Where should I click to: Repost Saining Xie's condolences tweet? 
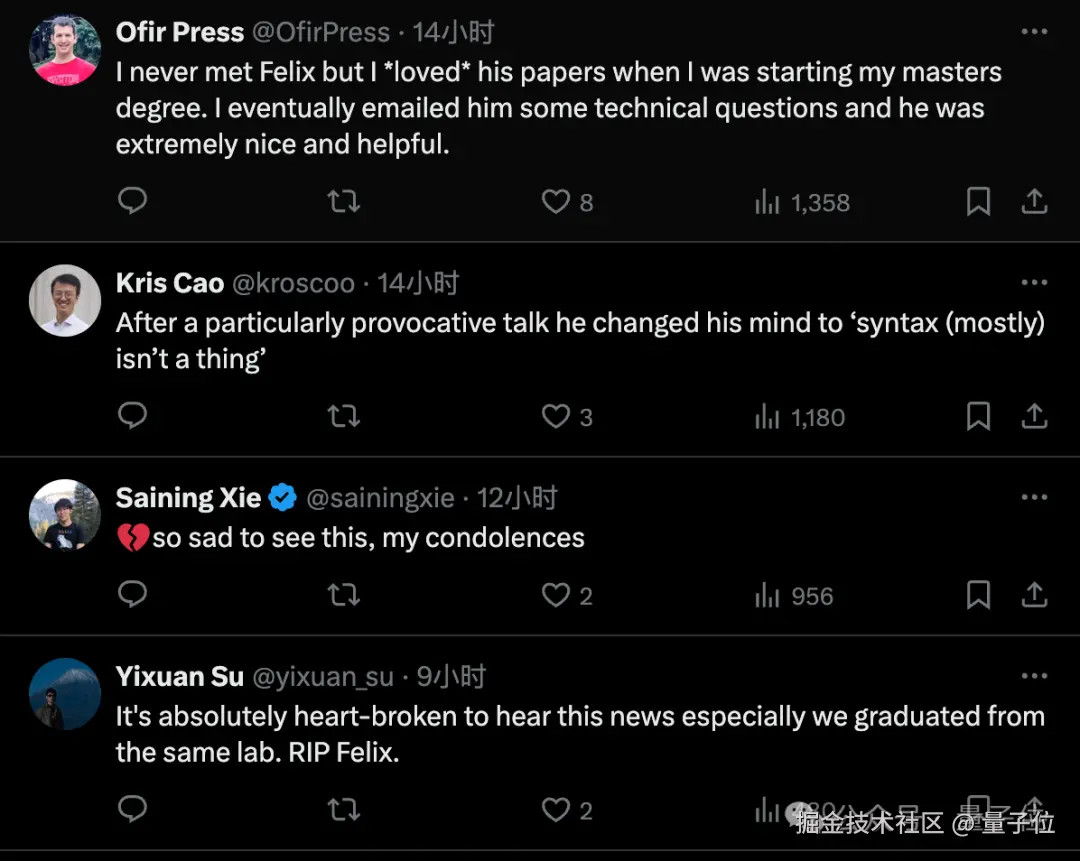coord(343,596)
